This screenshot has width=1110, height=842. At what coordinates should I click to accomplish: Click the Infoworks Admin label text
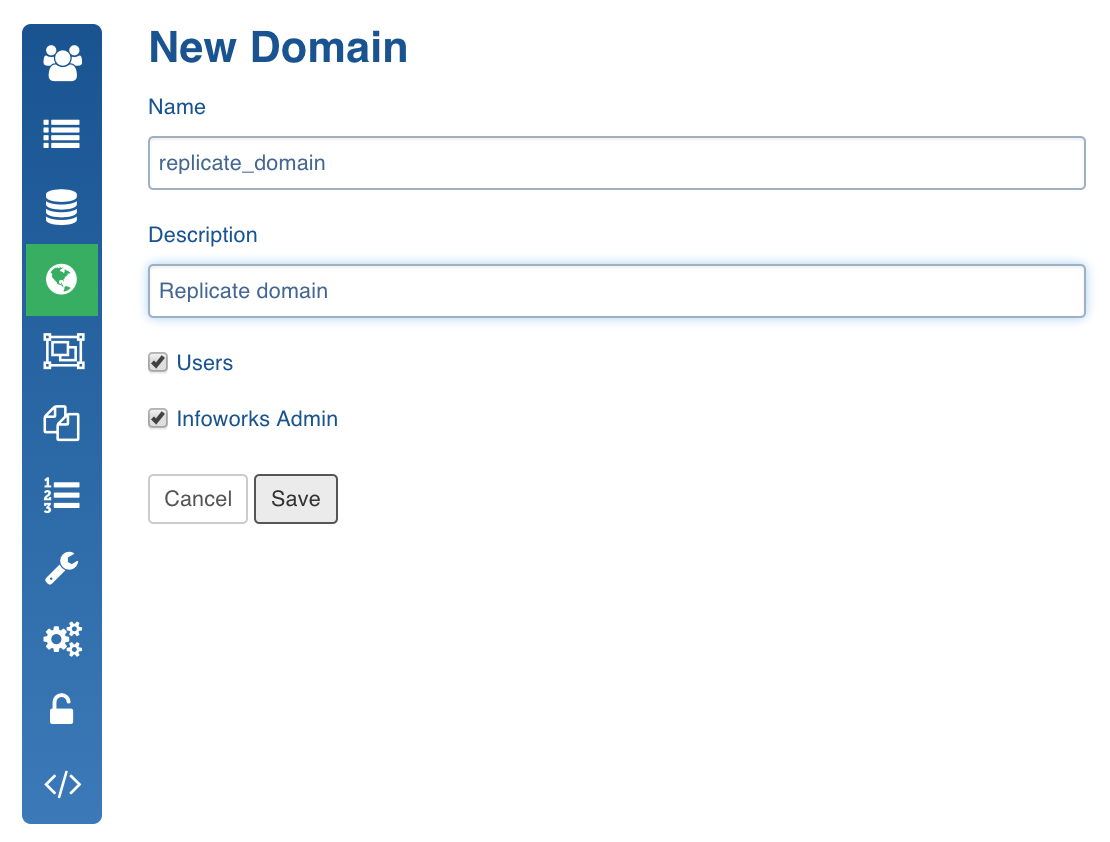coord(257,419)
